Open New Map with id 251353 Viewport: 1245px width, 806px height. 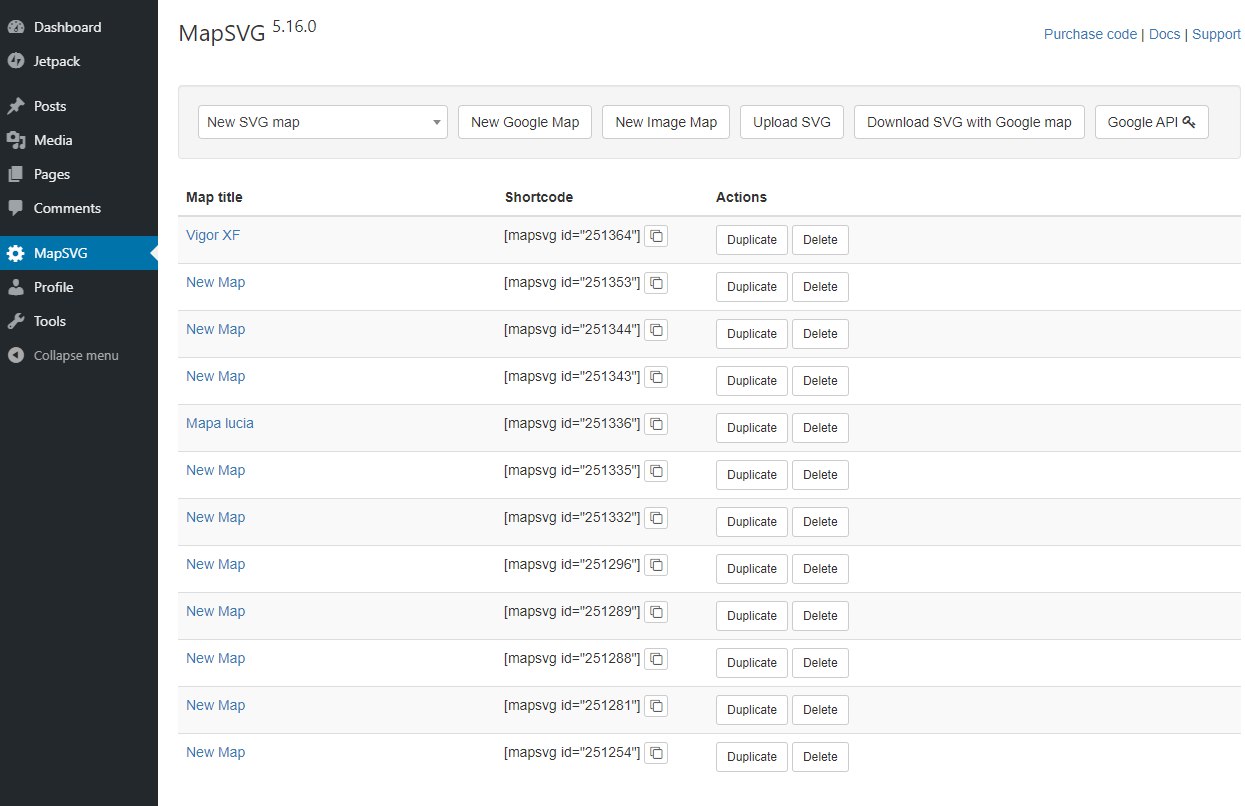point(215,282)
